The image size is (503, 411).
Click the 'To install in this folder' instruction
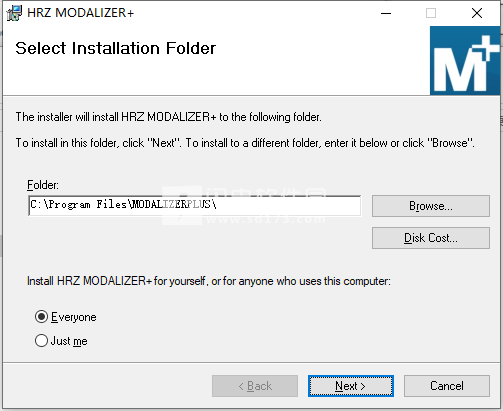click(245, 143)
